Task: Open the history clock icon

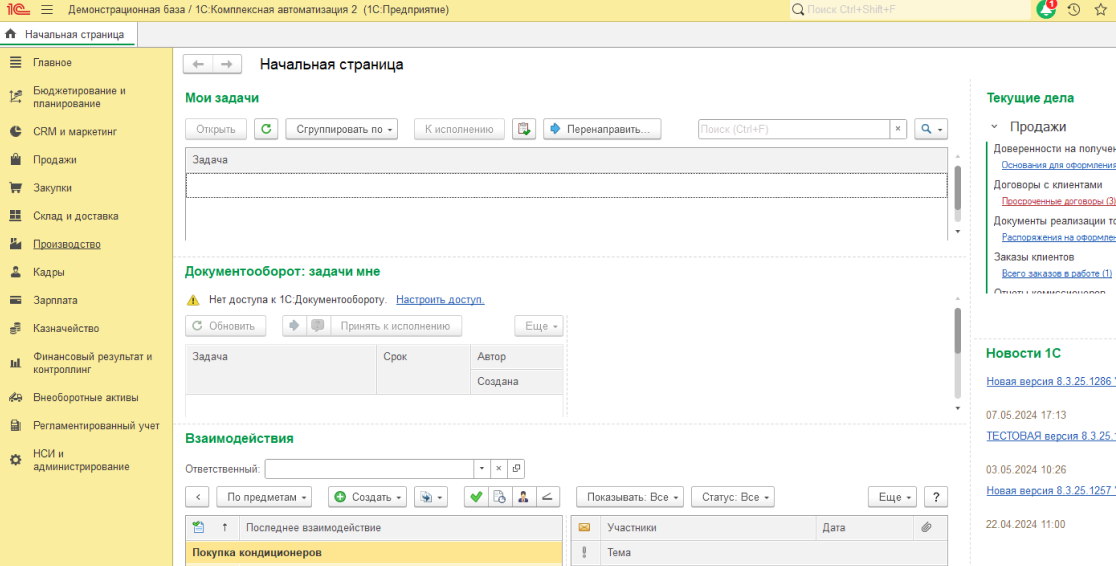Action: click(1074, 10)
